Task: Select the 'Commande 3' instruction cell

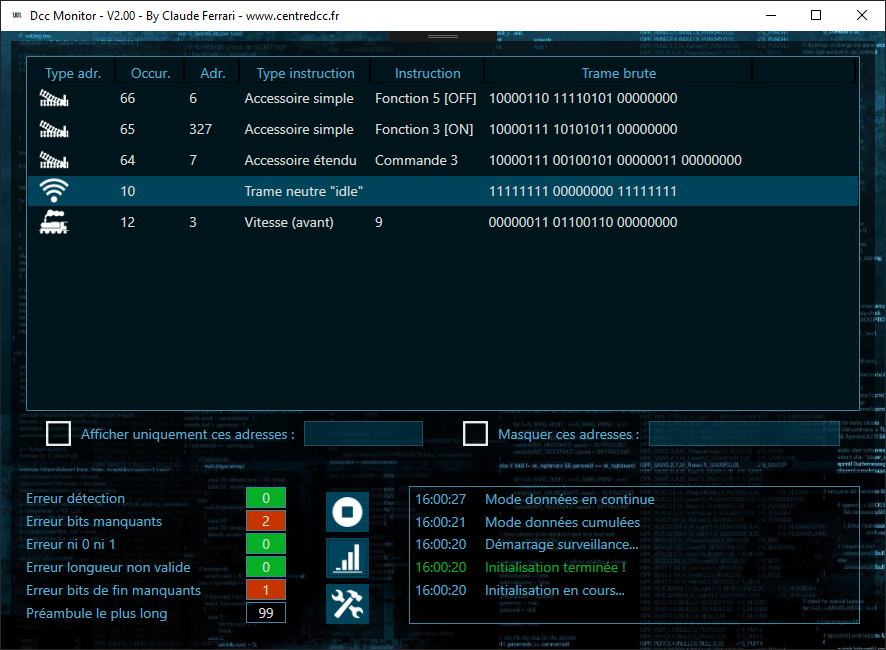Action: click(x=416, y=161)
